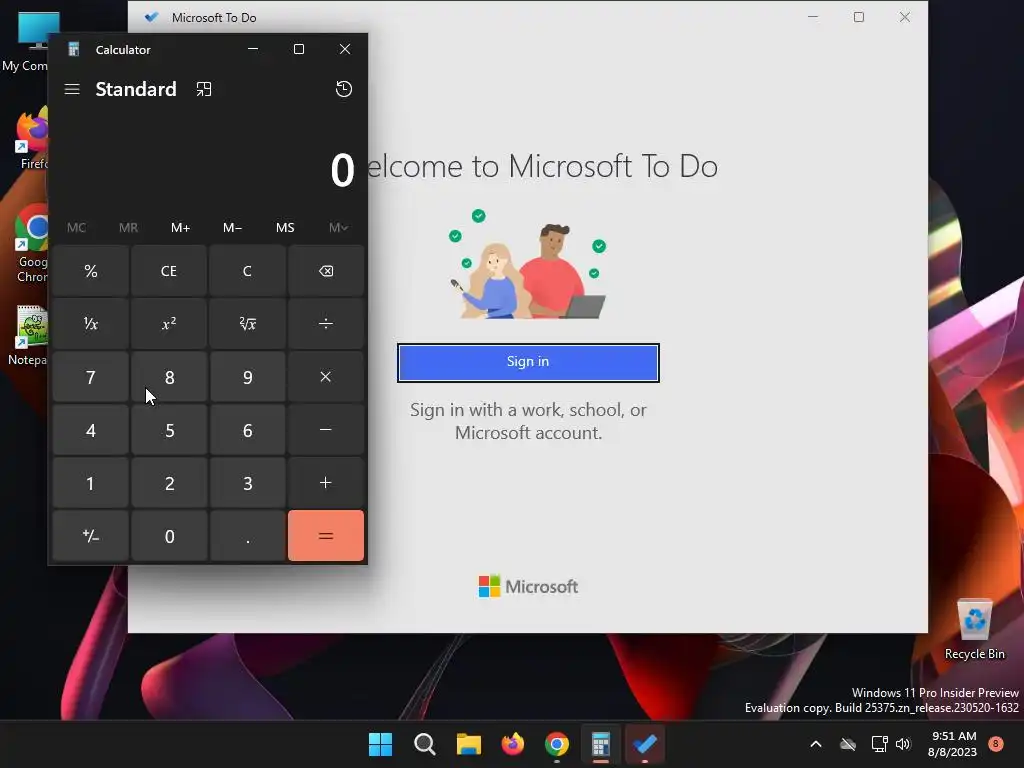Viewport: 1024px width, 768px height.
Task: Switch to Microsoft To Do via the taskbar
Action: tap(645, 744)
